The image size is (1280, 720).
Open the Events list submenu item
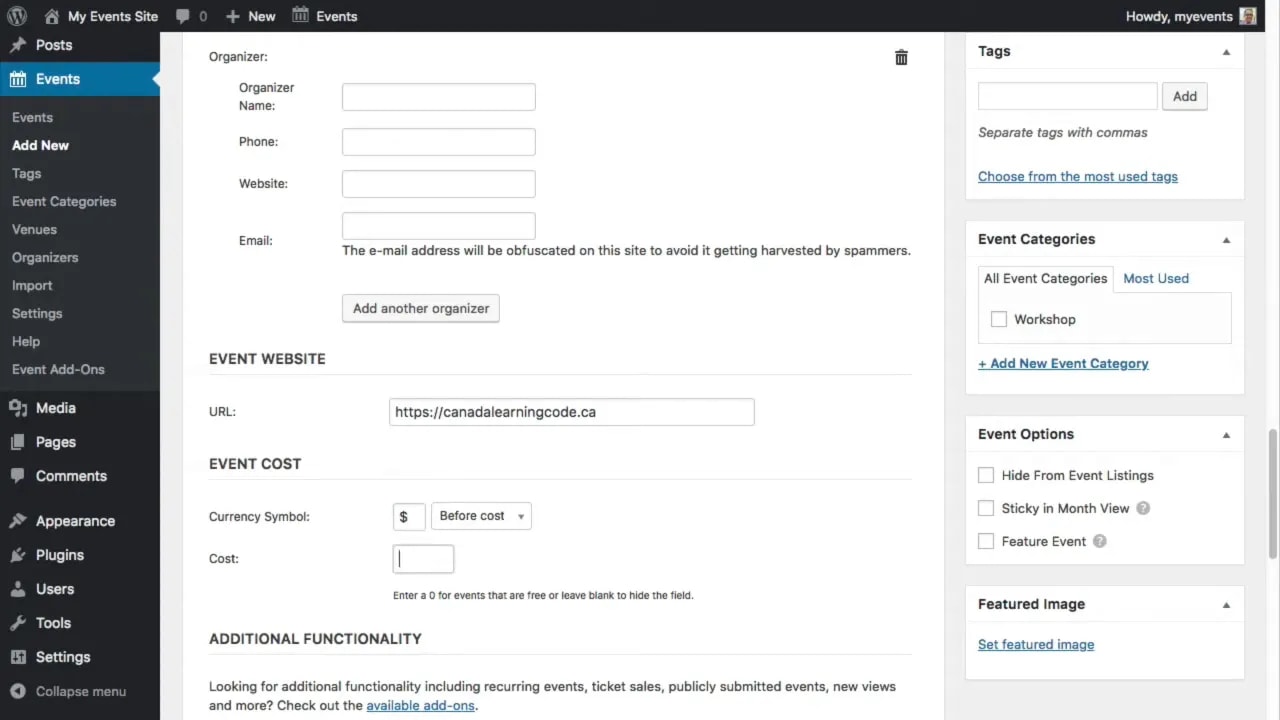point(32,117)
